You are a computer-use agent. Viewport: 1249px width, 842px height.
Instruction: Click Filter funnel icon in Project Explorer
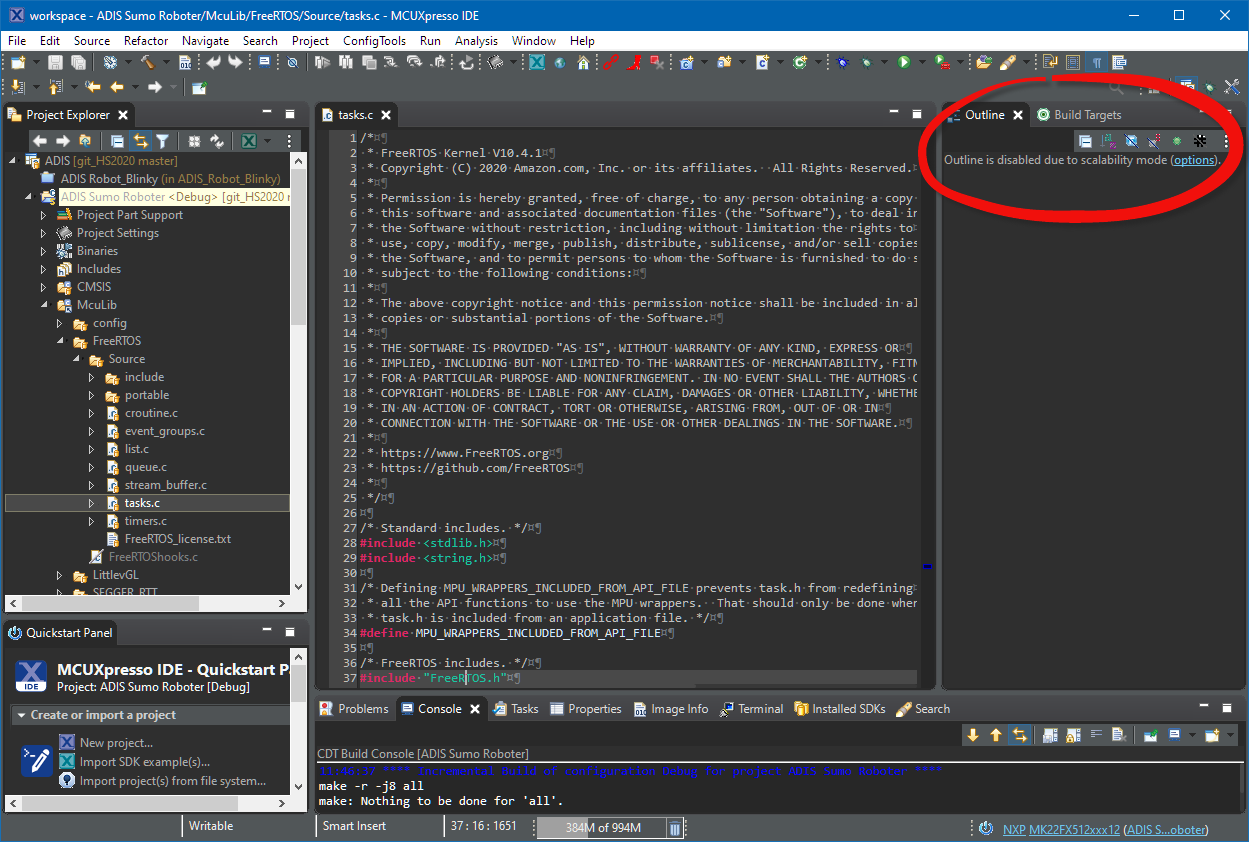point(162,141)
